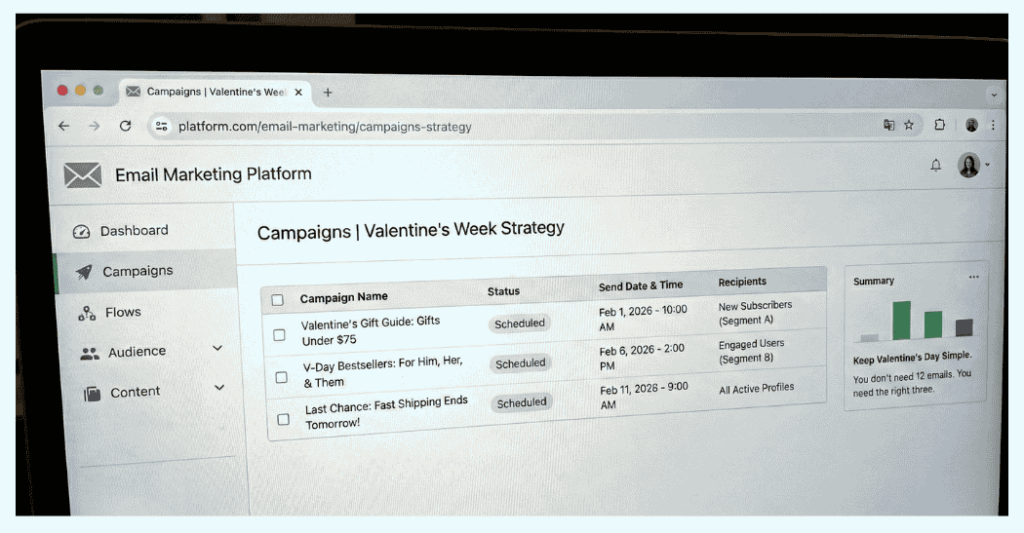1024x533 pixels.
Task: Click the Flows icon in sidebar
Action: click(86, 313)
